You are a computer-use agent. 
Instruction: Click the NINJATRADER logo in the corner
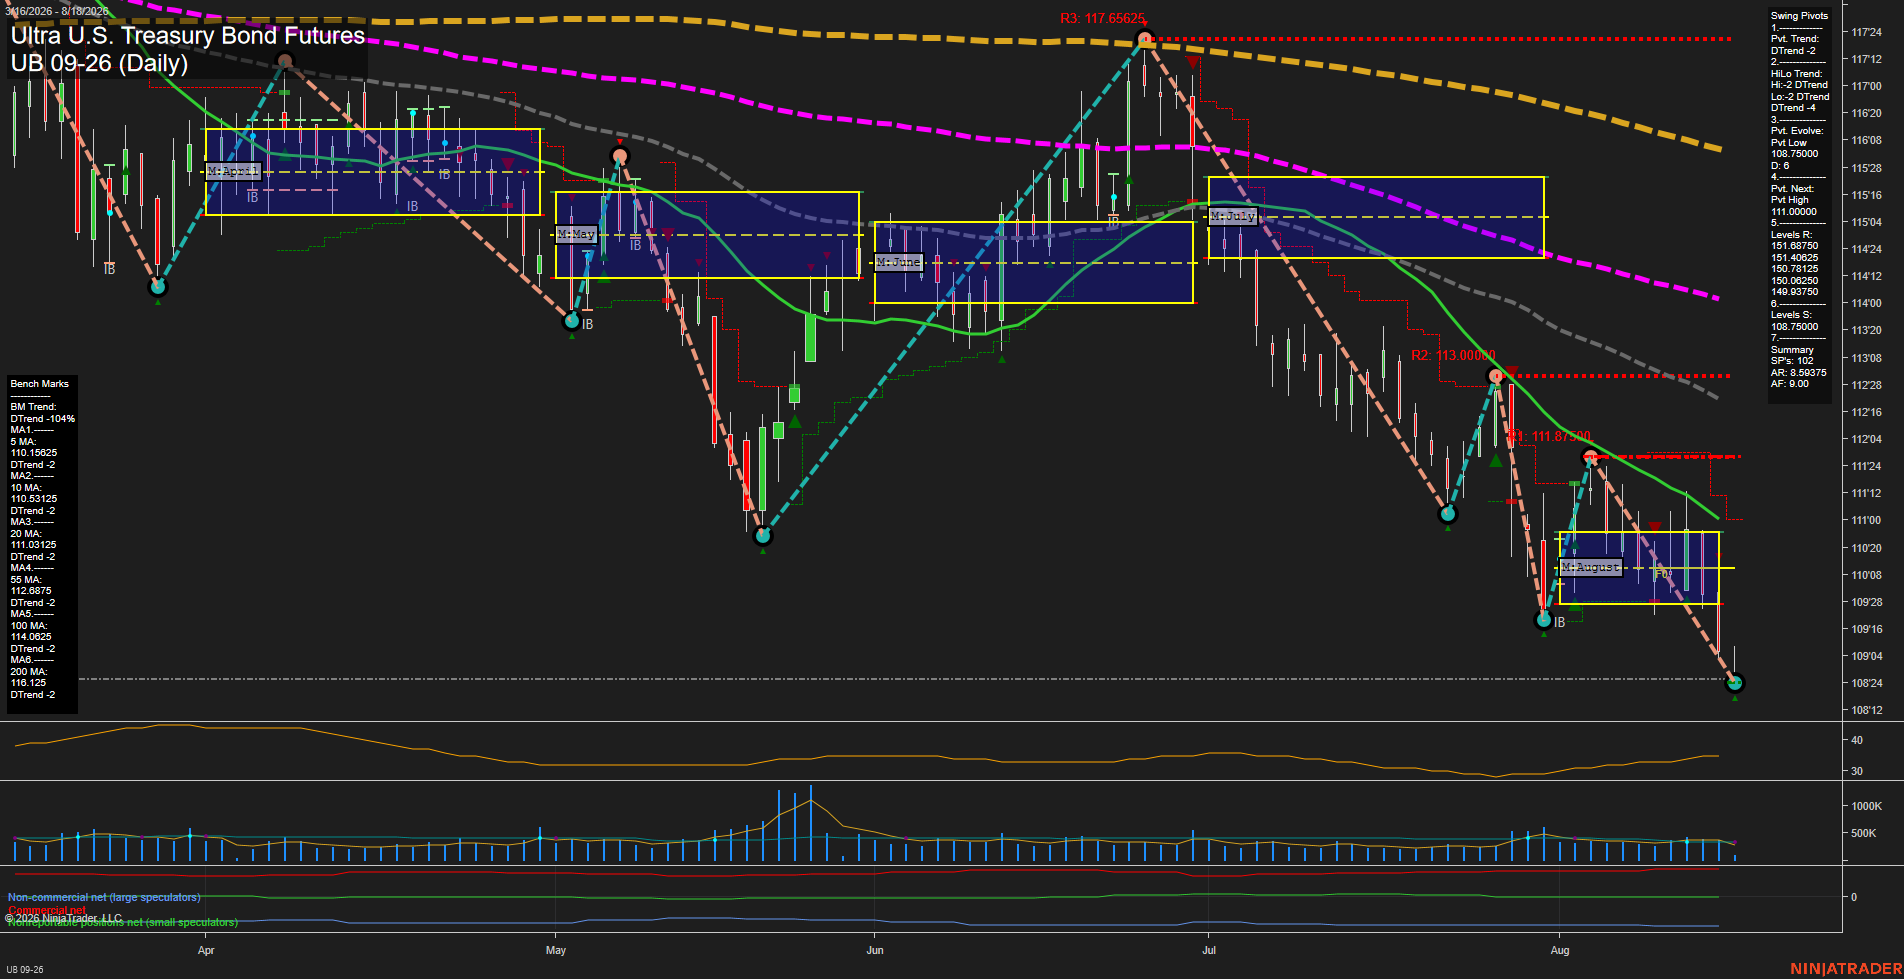(1846, 969)
